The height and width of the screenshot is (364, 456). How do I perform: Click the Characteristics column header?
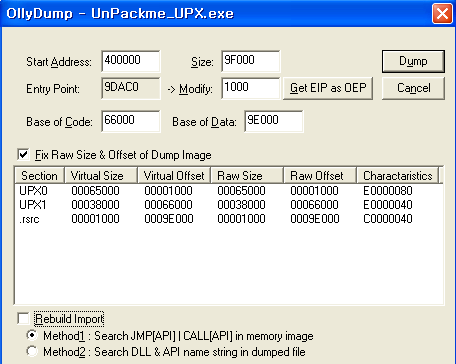click(398, 176)
